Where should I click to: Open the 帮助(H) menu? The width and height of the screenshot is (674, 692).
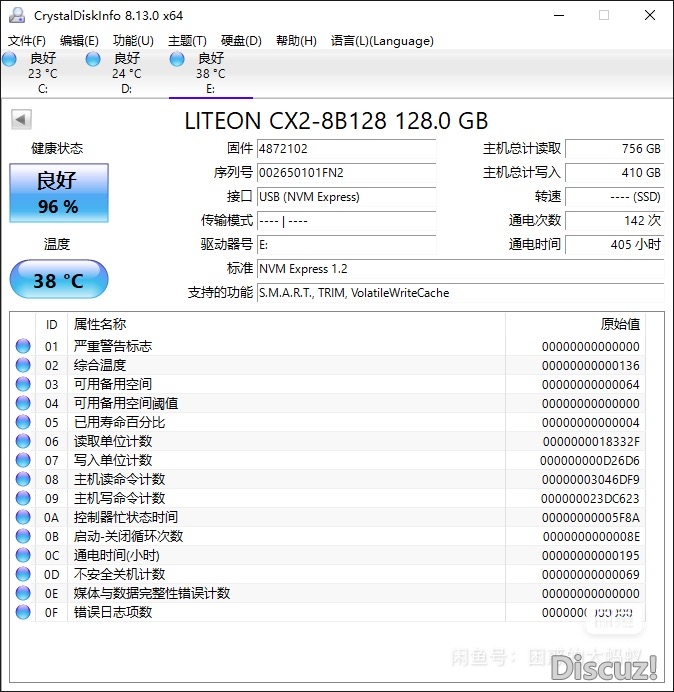pos(295,41)
